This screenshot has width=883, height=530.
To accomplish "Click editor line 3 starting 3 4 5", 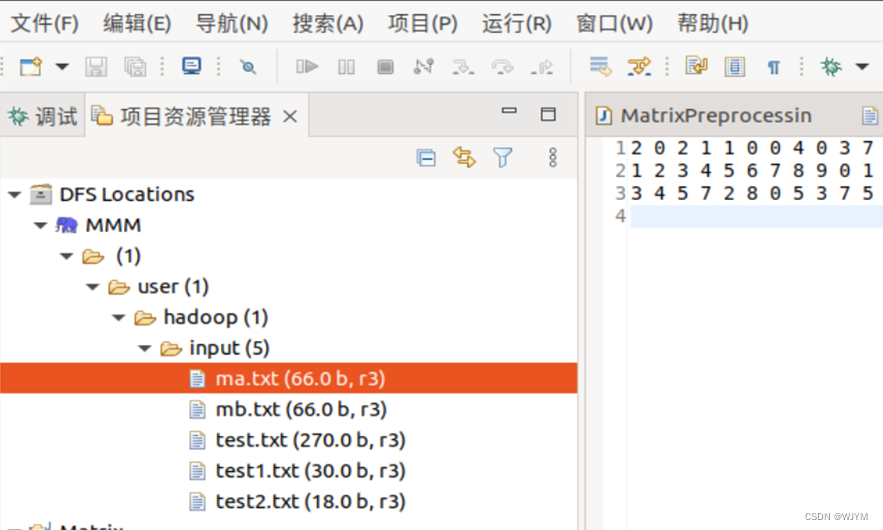I will 752,194.
